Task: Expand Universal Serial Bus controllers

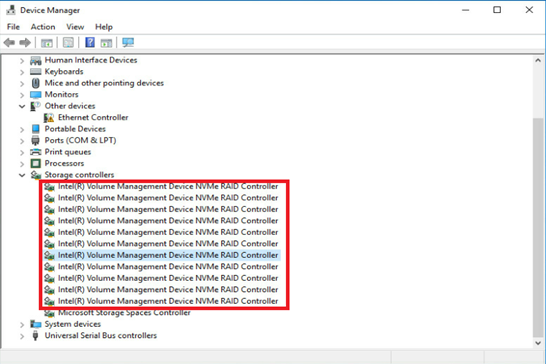Action: coord(22,336)
